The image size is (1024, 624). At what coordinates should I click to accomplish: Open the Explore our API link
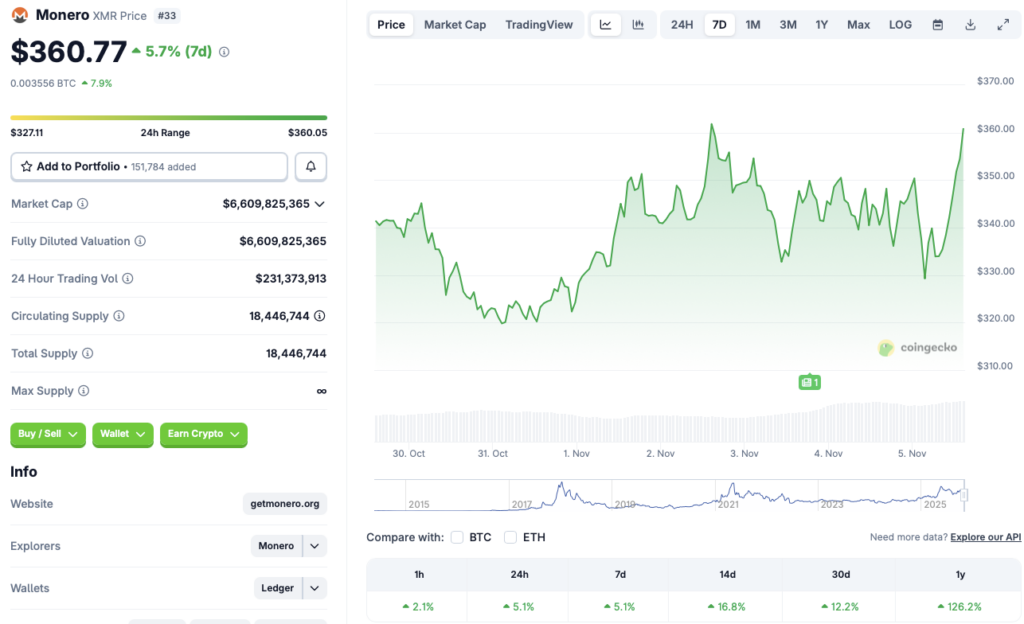click(x=985, y=537)
